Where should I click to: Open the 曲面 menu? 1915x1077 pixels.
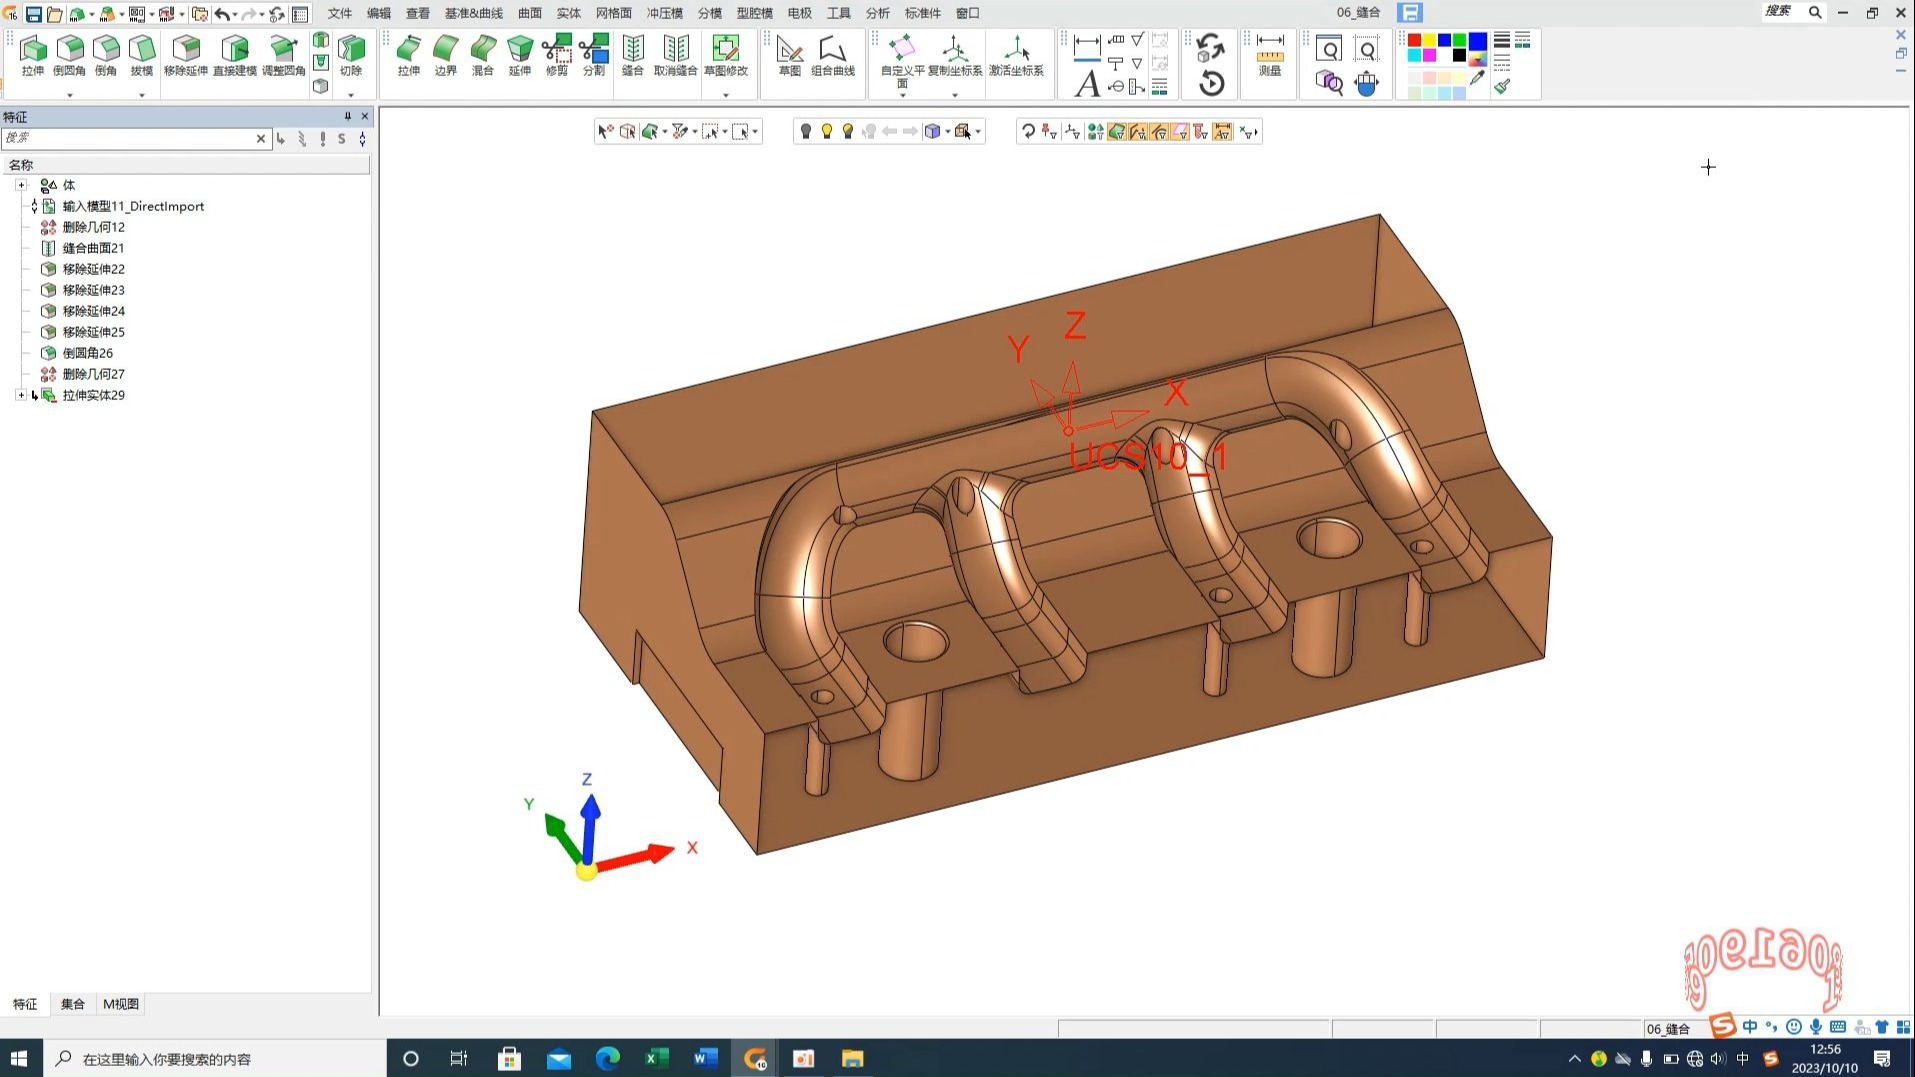pos(529,13)
